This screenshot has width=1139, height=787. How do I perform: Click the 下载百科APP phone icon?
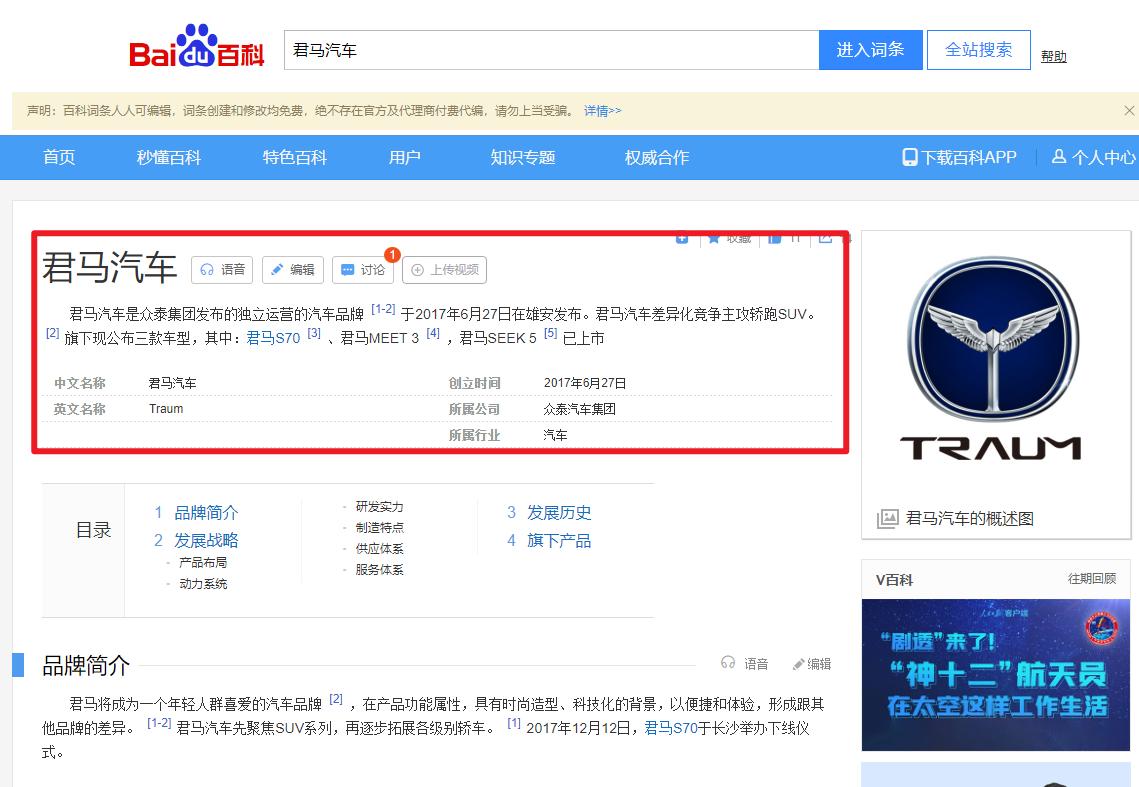pyautogui.click(x=908, y=157)
